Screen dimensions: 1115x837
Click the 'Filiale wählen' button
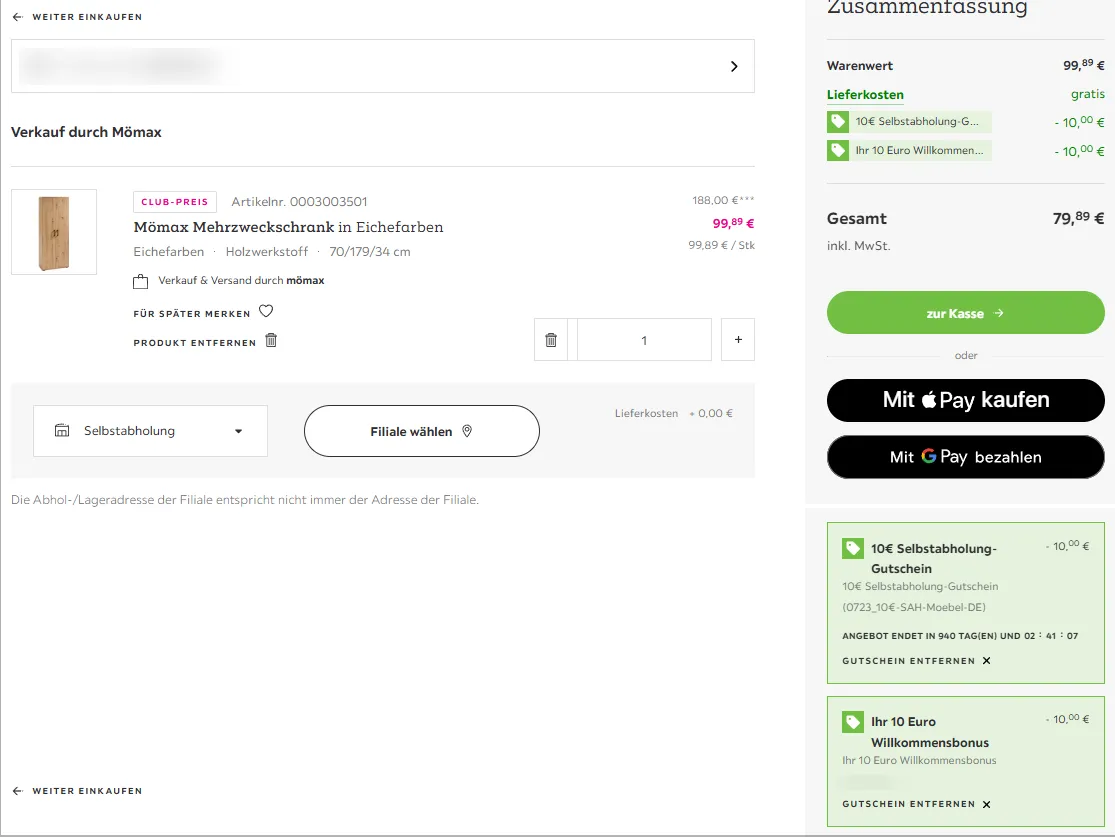click(x=422, y=431)
